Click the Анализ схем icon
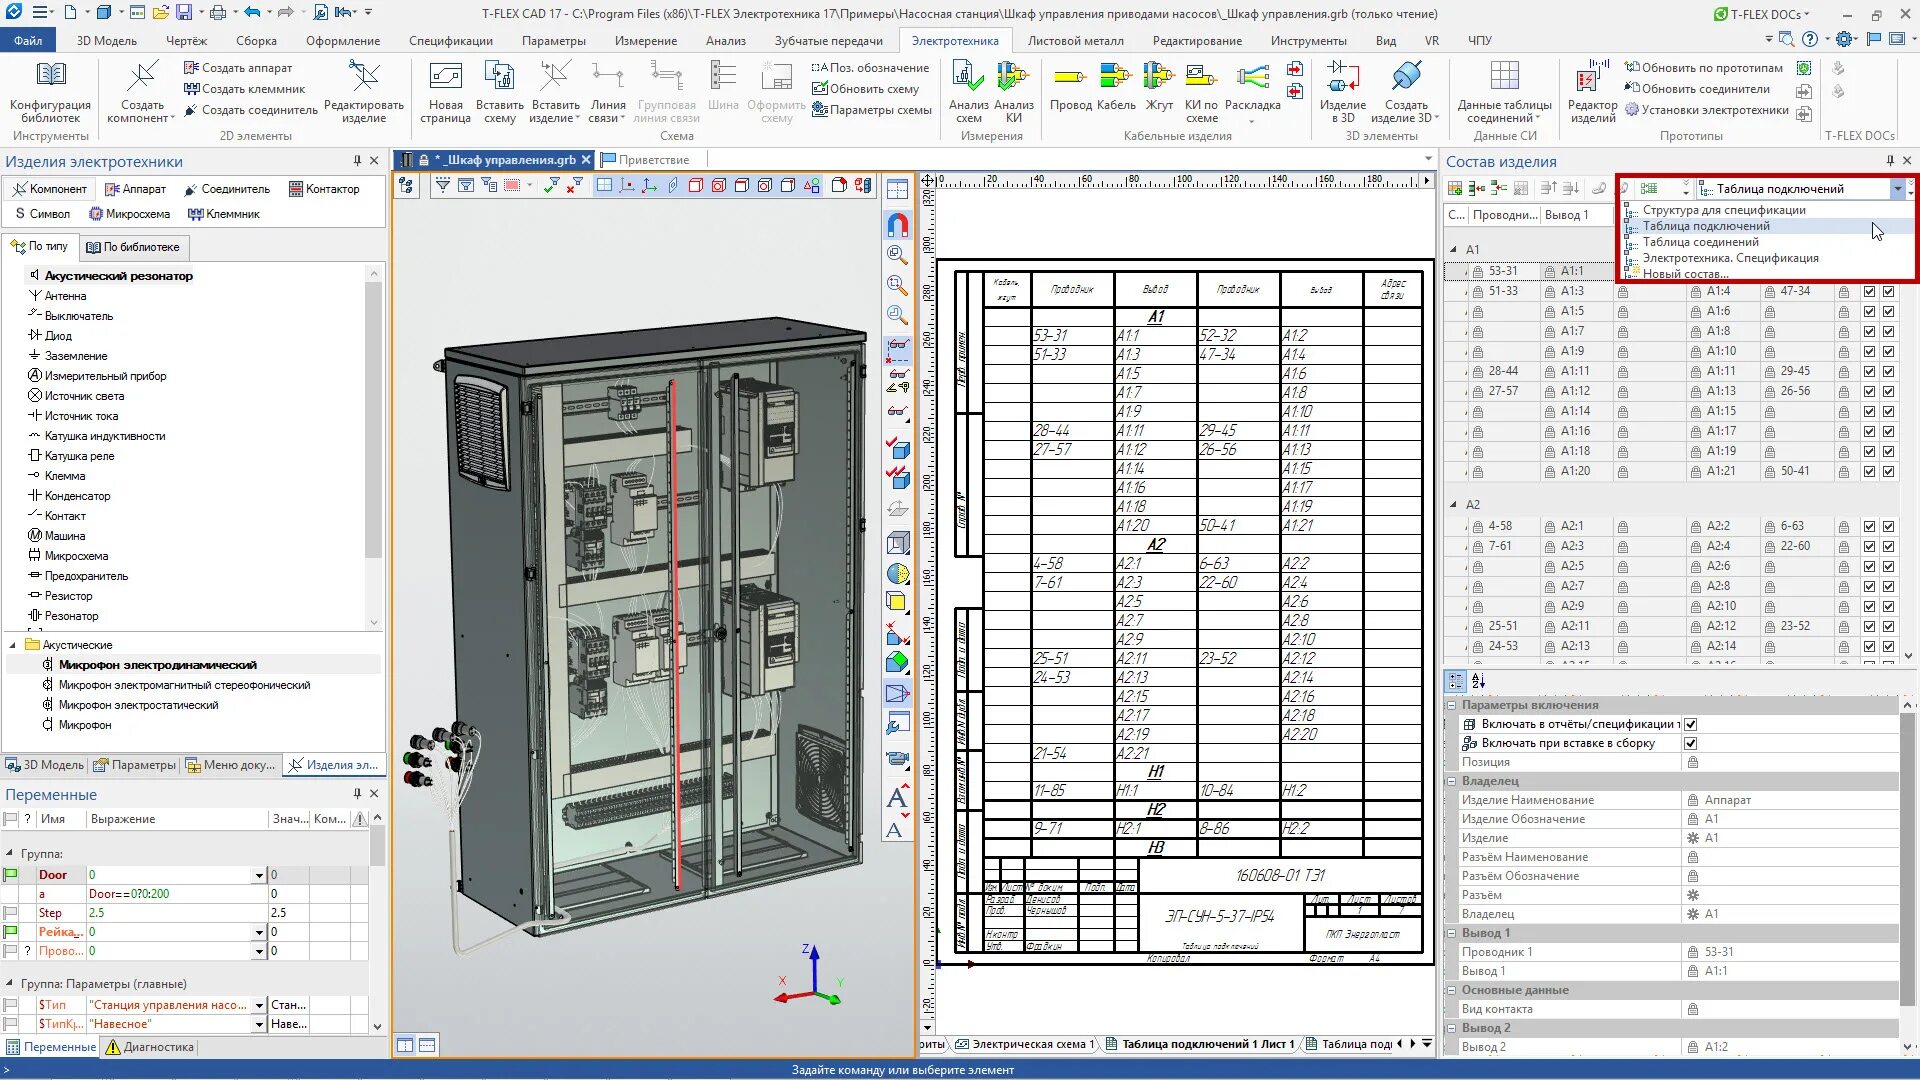The height and width of the screenshot is (1080, 1920). [x=967, y=78]
